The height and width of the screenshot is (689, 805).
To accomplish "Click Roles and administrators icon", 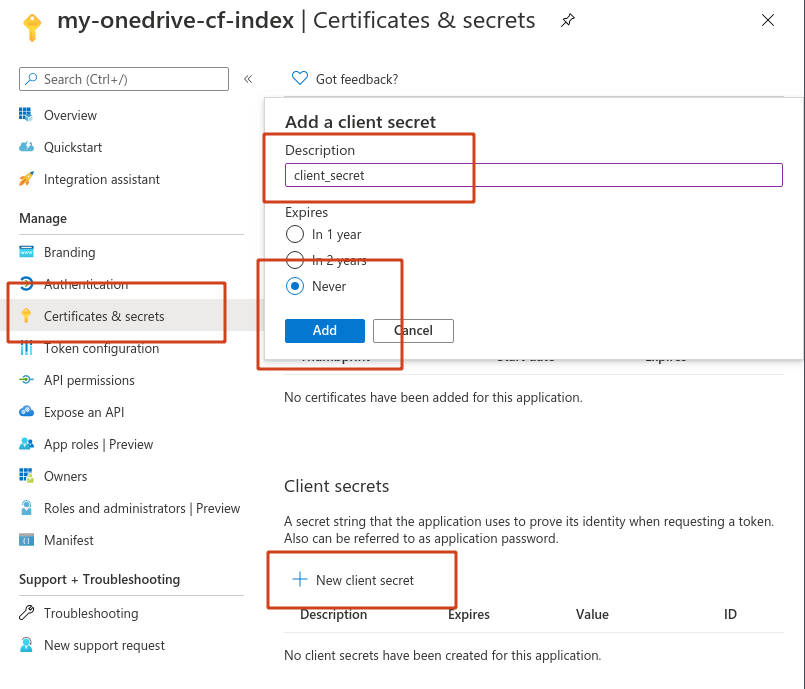I will (26, 508).
